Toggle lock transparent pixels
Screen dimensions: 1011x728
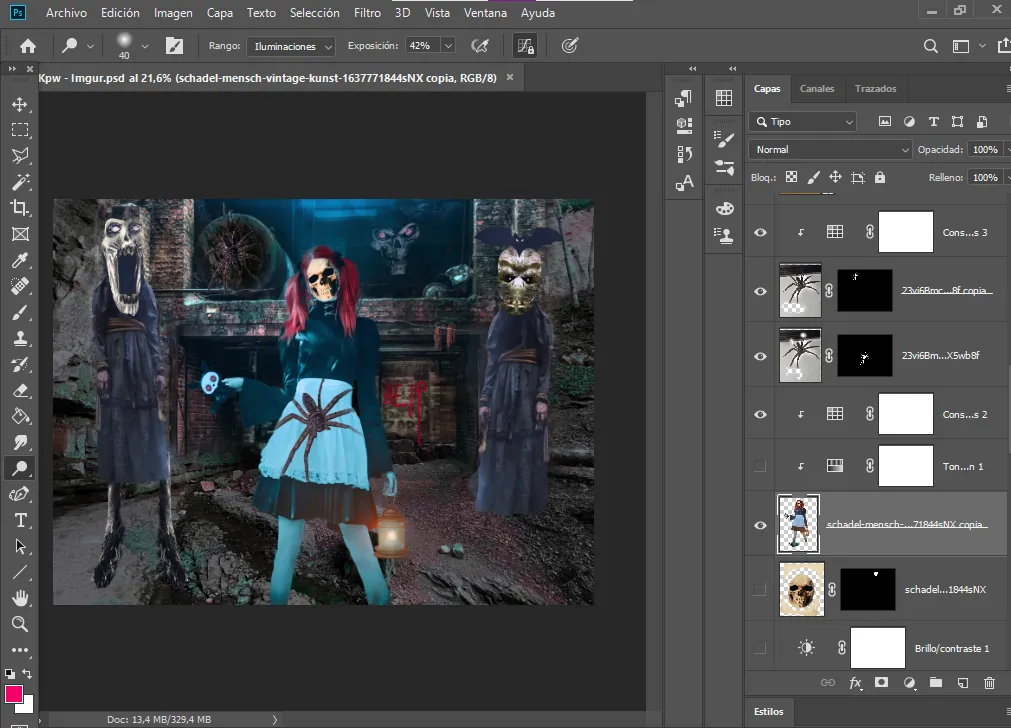[792, 177]
